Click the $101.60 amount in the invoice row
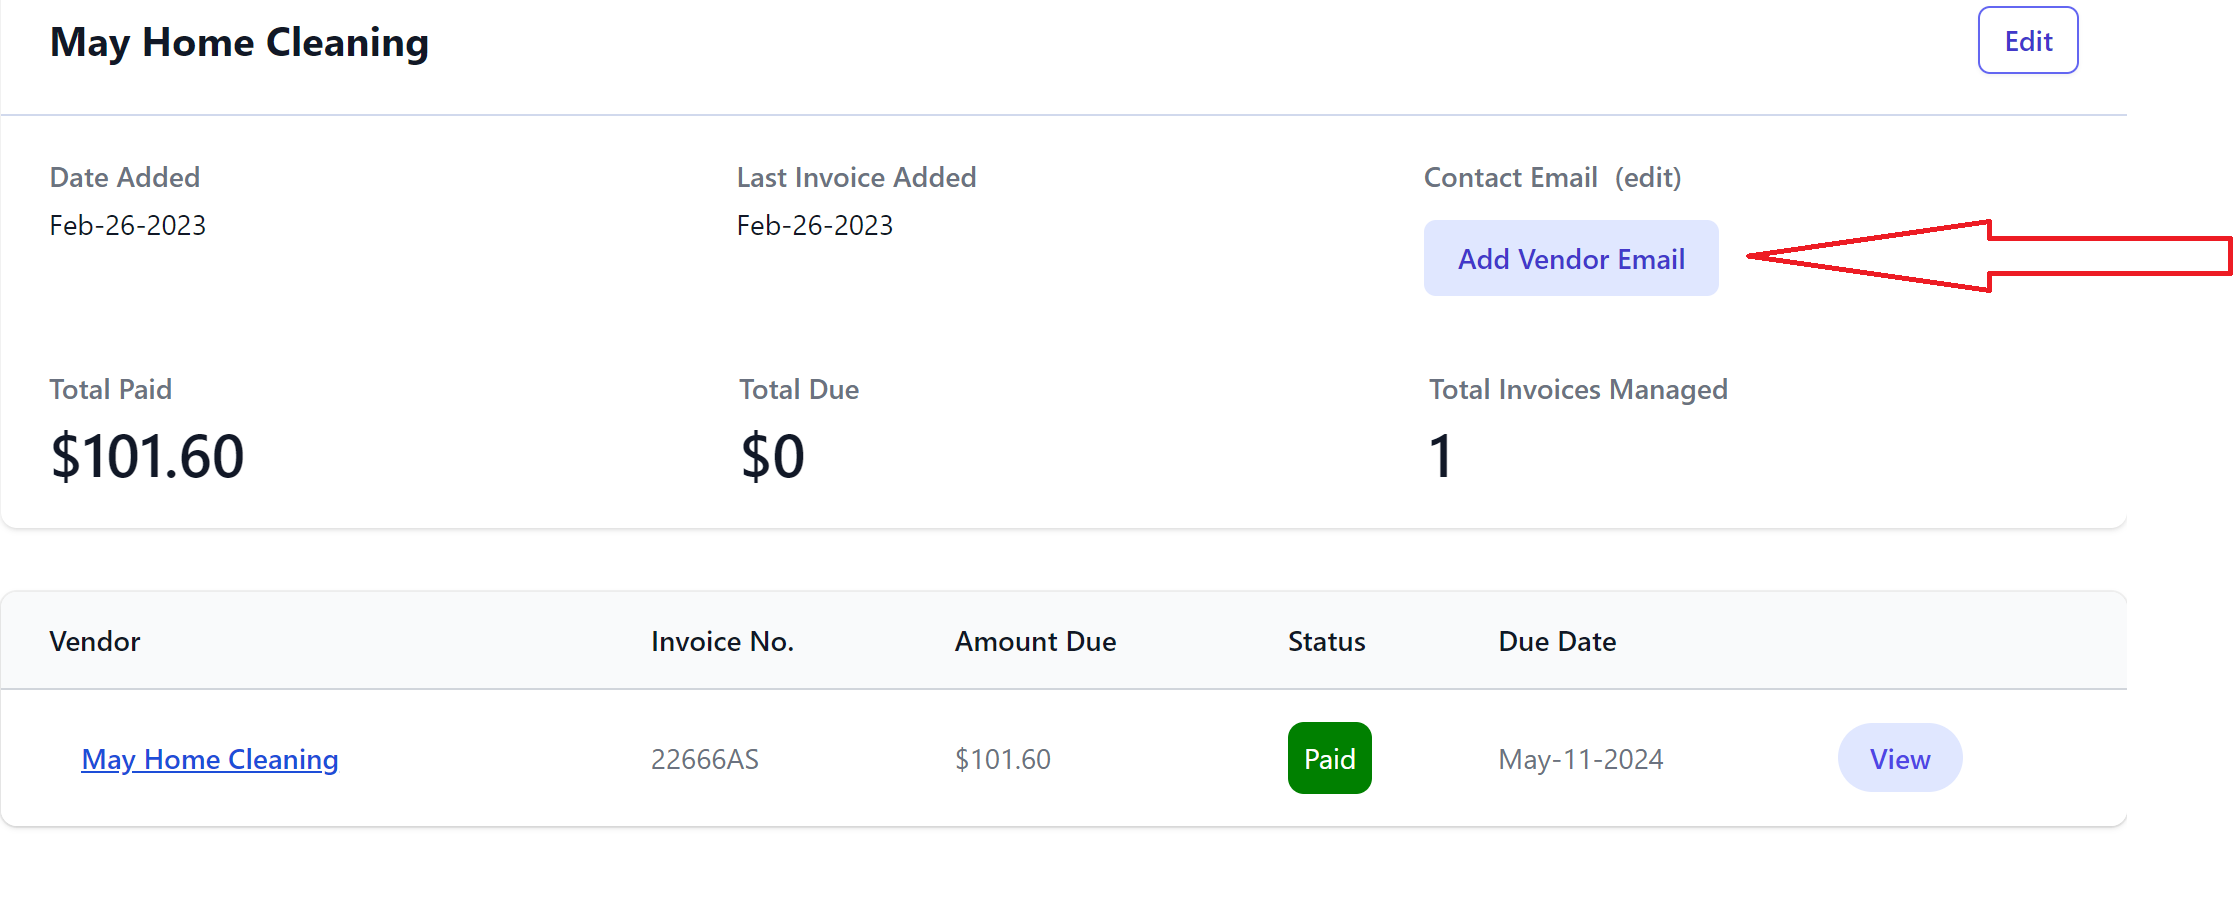2238x919 pixels. click(x=1003, y=760)
